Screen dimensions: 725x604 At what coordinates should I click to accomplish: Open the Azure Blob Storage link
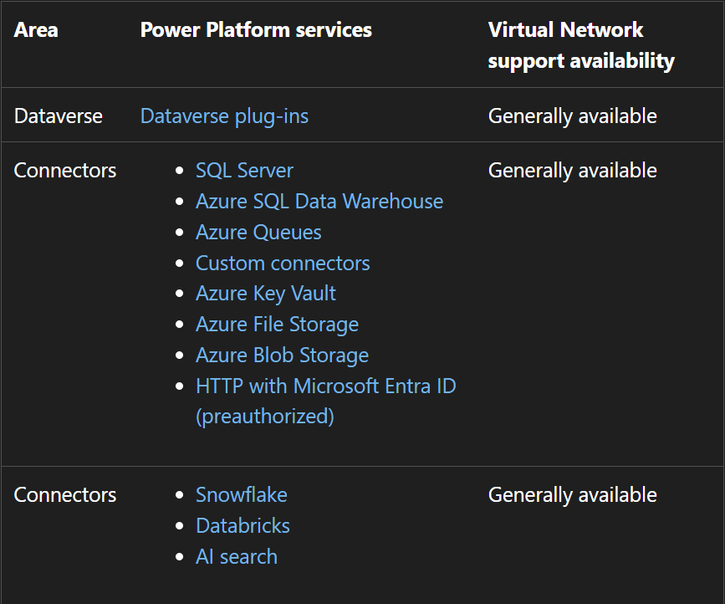(282, 355)
